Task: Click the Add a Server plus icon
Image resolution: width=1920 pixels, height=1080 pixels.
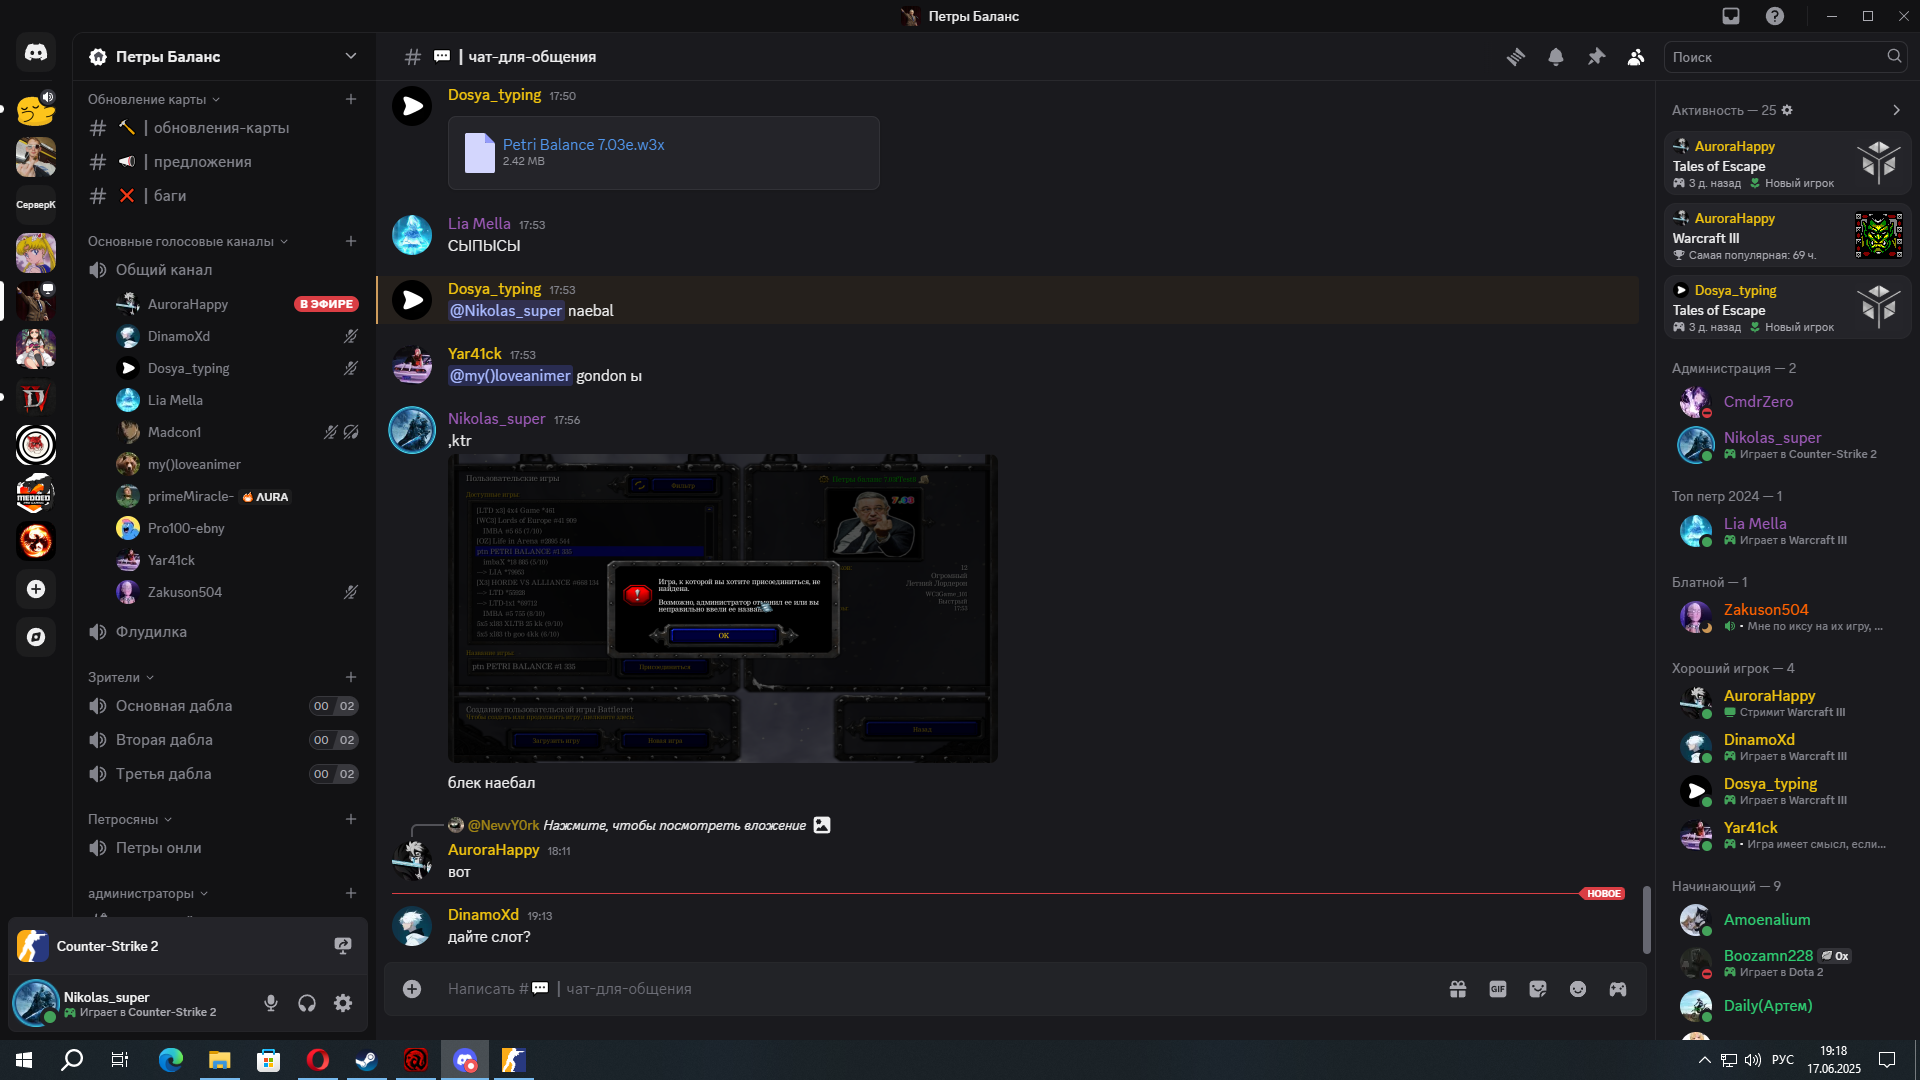Action: click(36, 589)
